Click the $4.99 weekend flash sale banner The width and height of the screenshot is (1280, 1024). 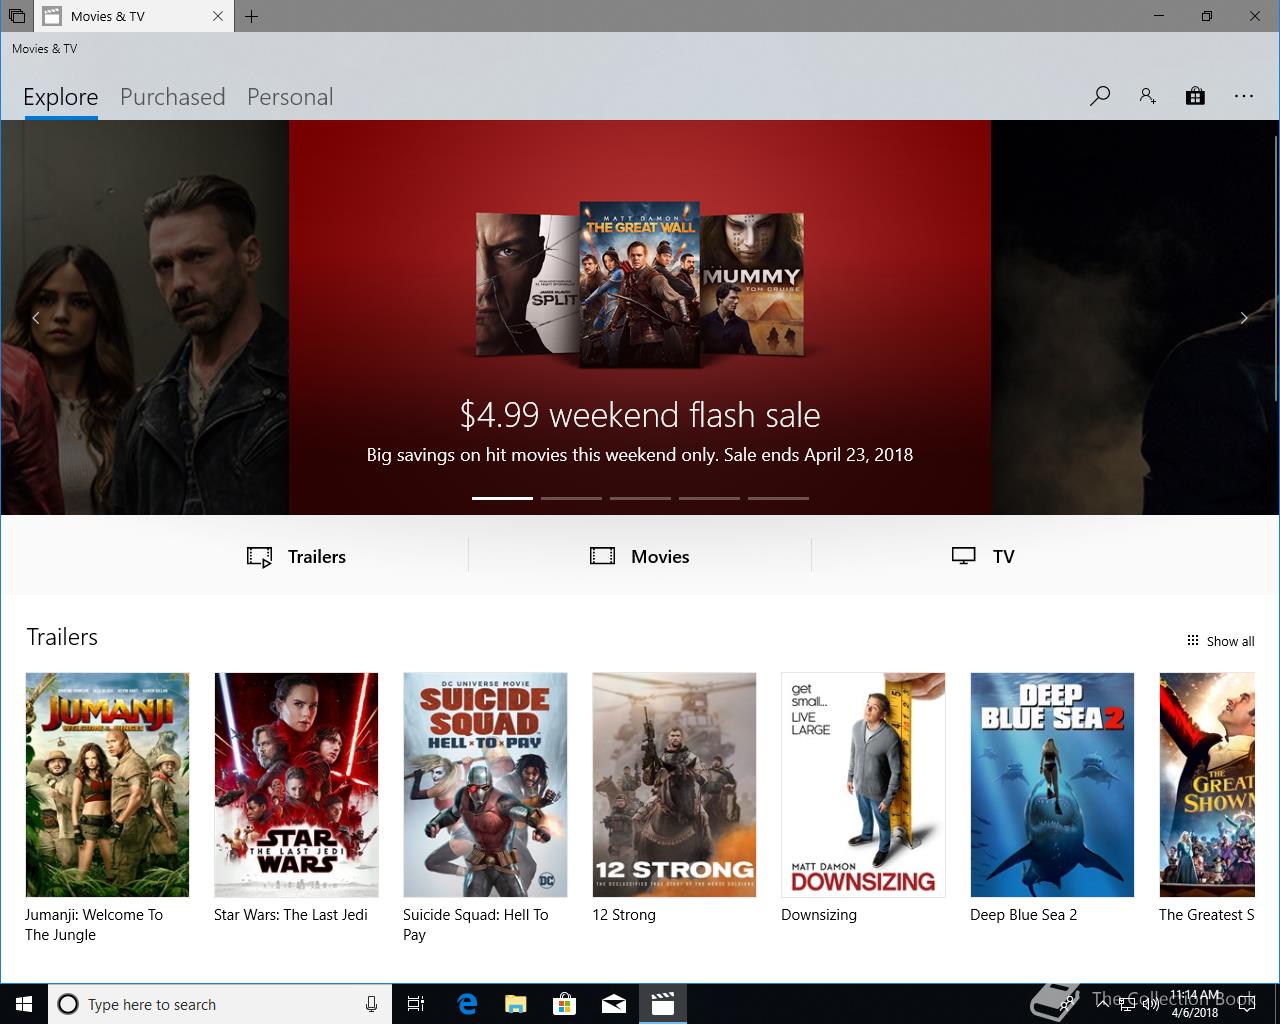click(640, 317)
